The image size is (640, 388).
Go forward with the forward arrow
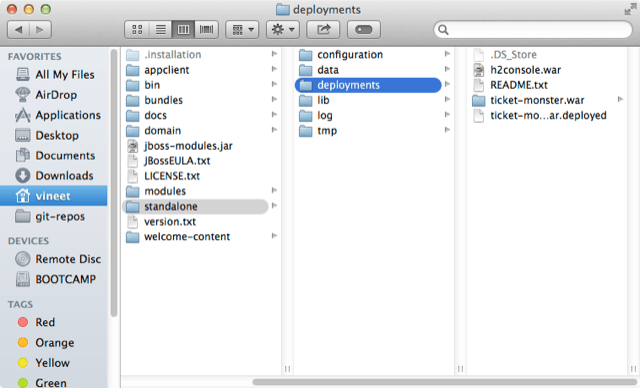click(40, 30)
